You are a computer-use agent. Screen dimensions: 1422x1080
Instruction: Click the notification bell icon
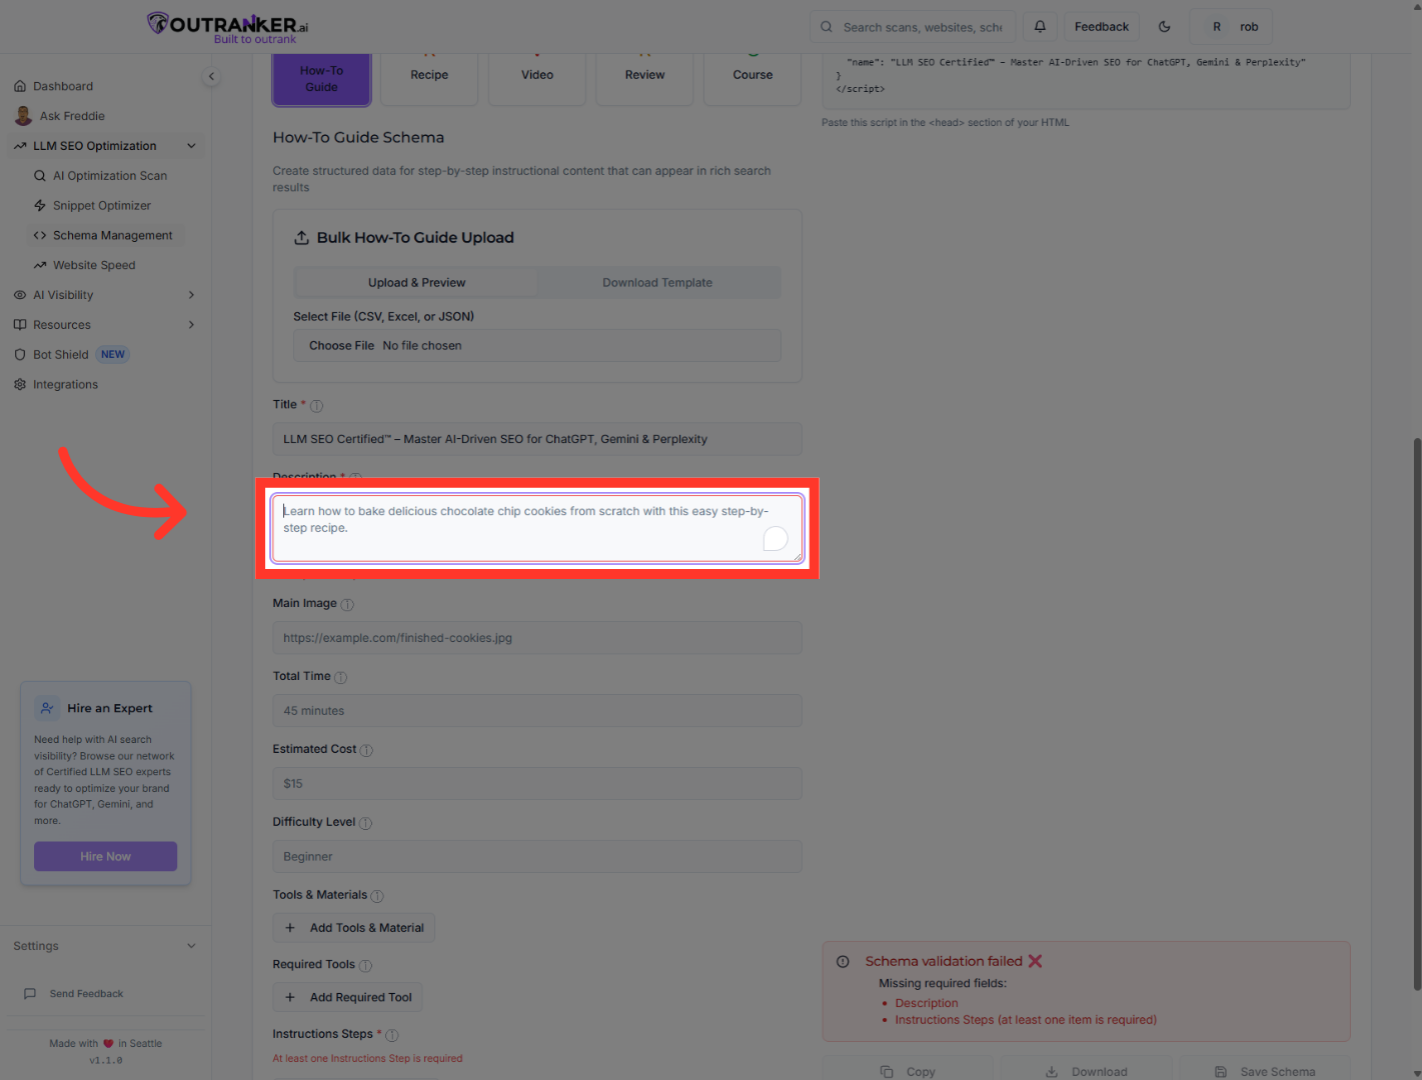1039,26
